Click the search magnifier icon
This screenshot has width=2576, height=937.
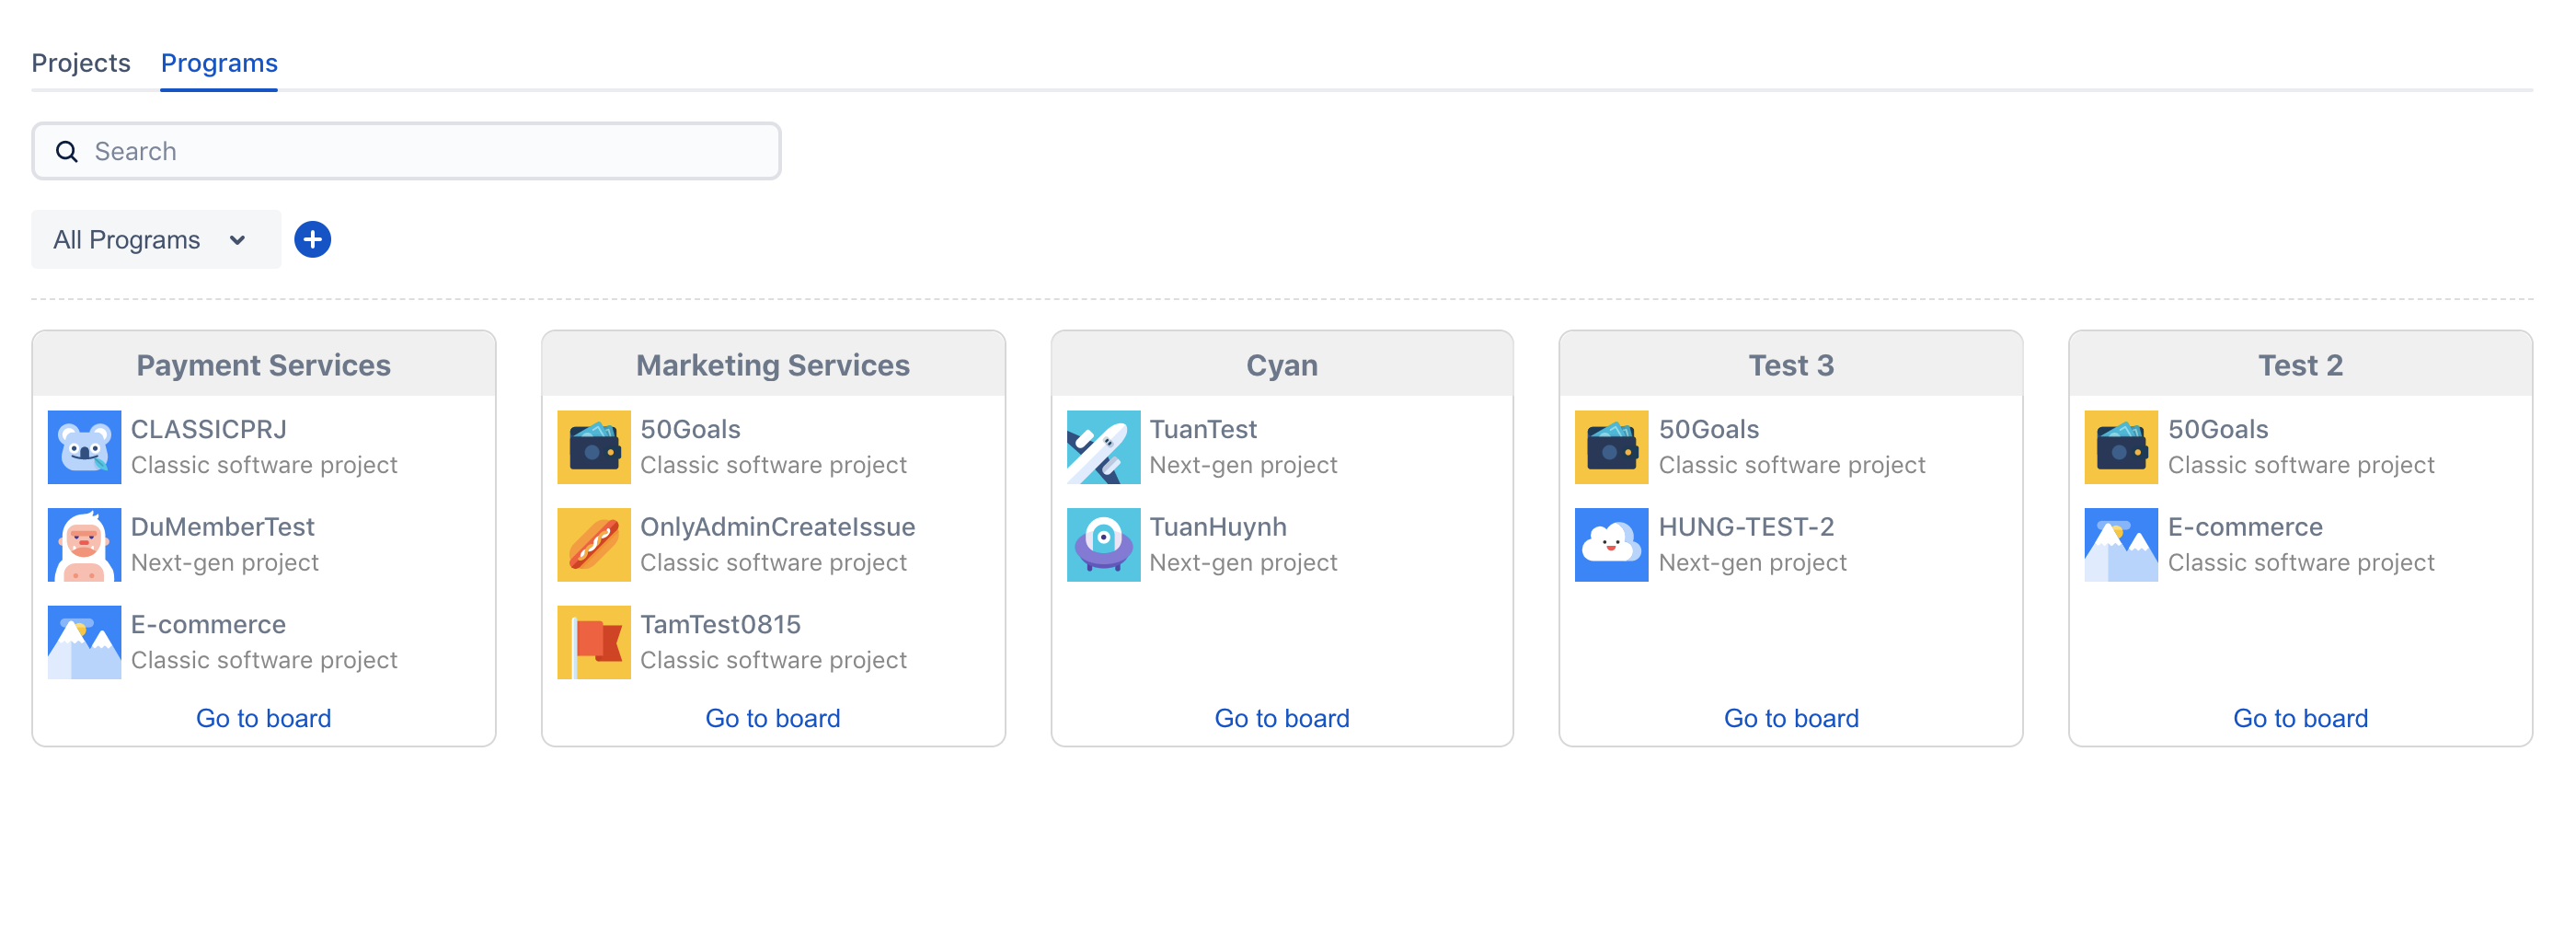(x=67, y=151)
